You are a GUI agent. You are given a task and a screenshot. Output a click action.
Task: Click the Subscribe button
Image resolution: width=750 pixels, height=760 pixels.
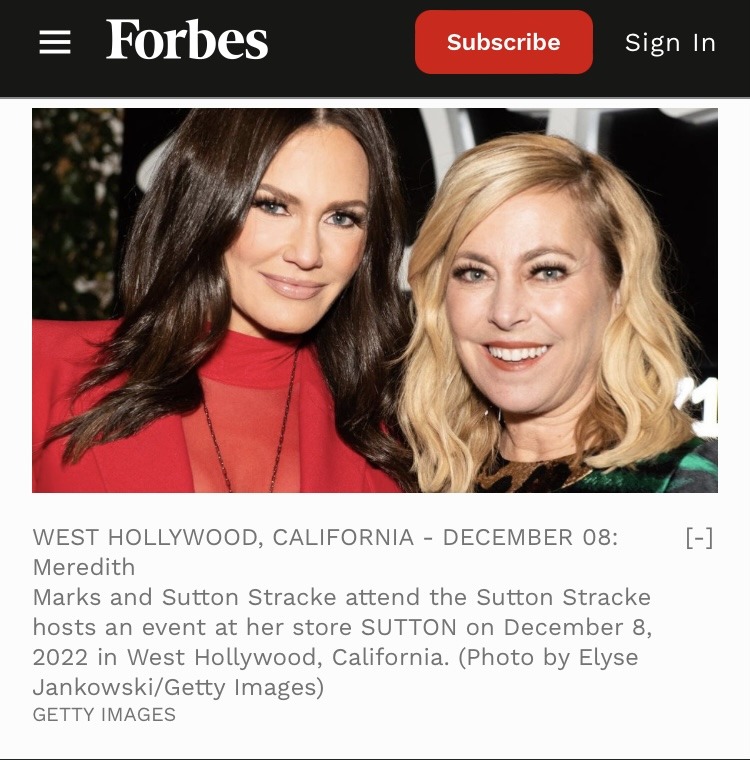[x=504, y=42]
